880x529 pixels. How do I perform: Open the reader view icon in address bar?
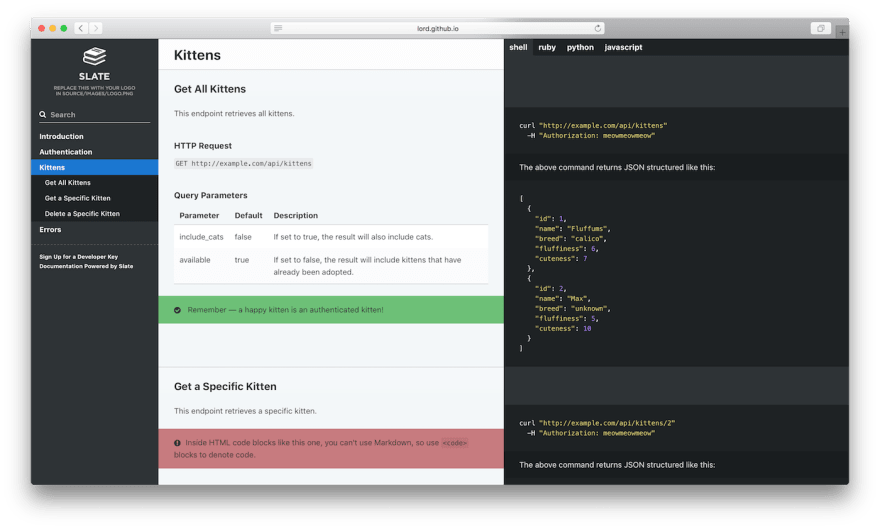coord(278,28)
